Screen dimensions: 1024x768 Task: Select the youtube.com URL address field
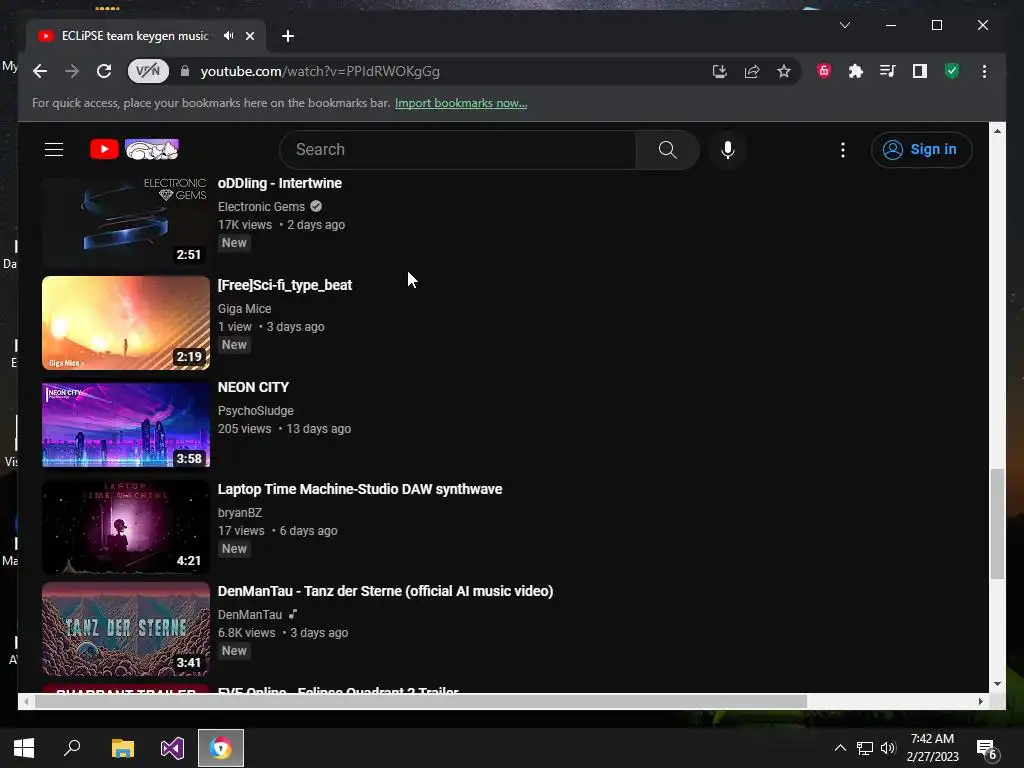tap(319, 71)
